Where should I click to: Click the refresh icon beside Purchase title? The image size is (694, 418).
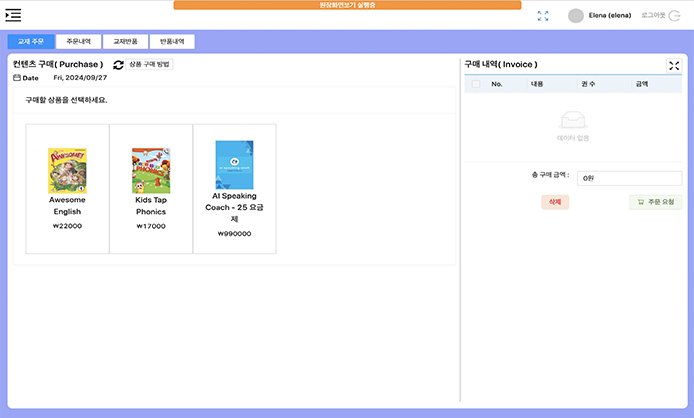click(x=119, y=64)
